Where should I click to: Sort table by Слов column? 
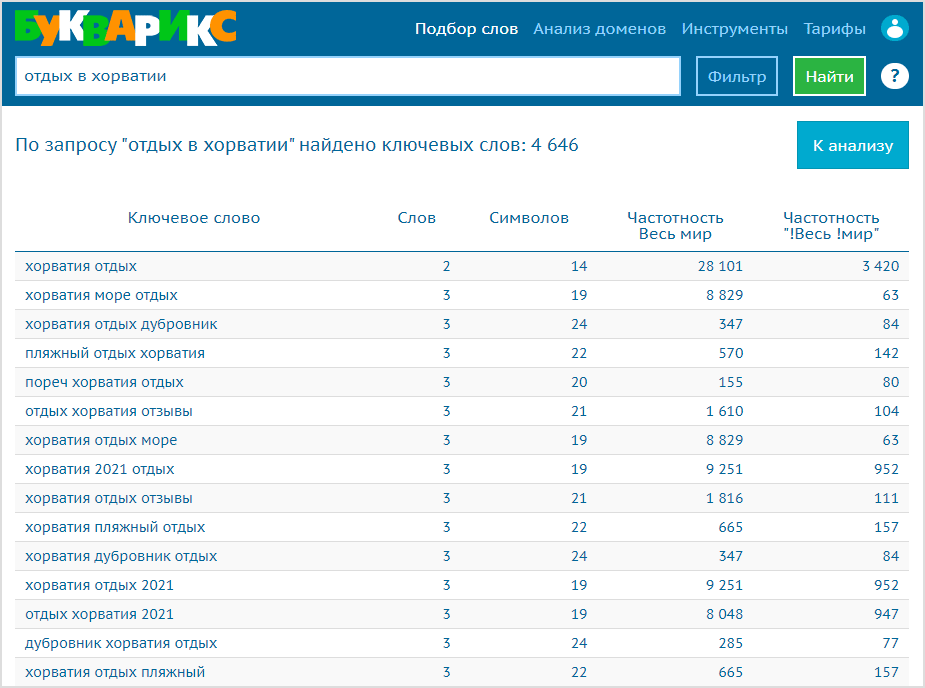(417, 218)
